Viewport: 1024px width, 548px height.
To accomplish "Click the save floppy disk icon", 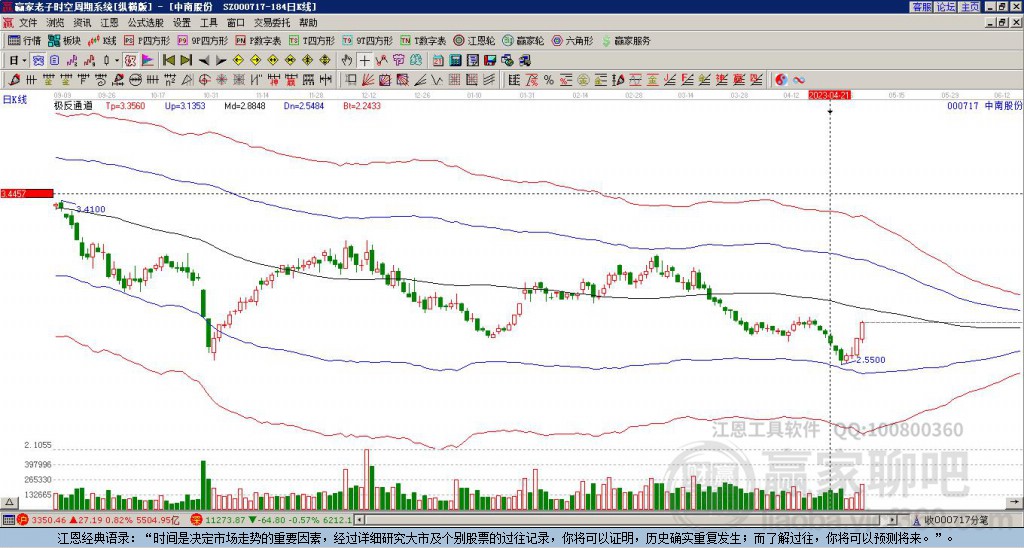I will [x=490, y=61].
